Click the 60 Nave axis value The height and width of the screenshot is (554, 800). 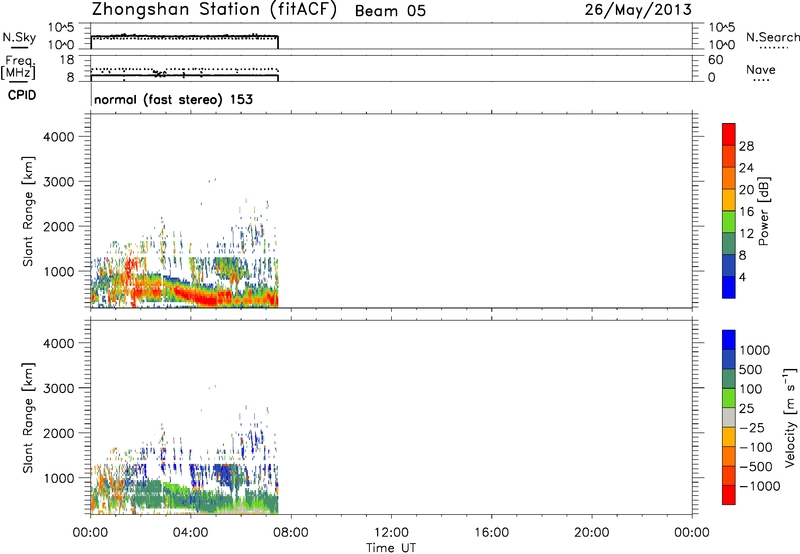tap(715, 60)
